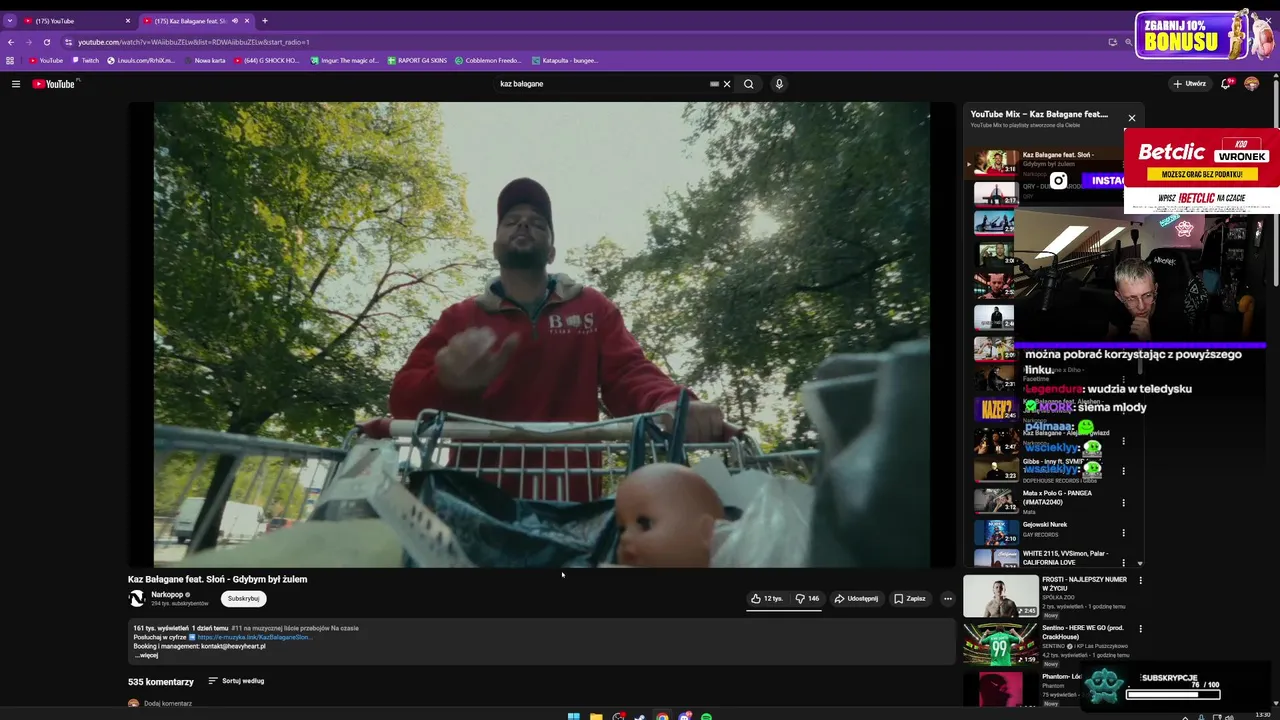Image resolution: width=1280 pixels, height=720 pixels.
Task: Play WHITE 2115 CALIFORNIA LOVE playlist item
Action: pyautogui.click(x=1052, y=556)
